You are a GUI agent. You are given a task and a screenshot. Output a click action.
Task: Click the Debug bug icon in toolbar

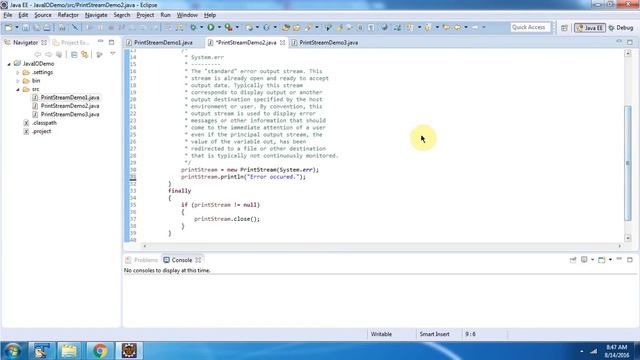tap(193, 27)
